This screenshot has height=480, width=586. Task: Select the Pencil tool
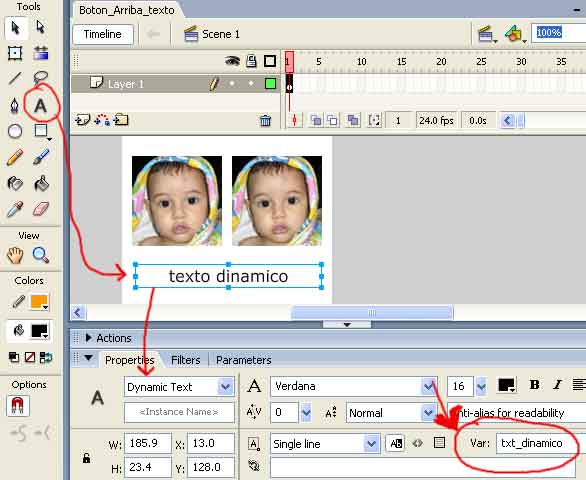(15, 157)
